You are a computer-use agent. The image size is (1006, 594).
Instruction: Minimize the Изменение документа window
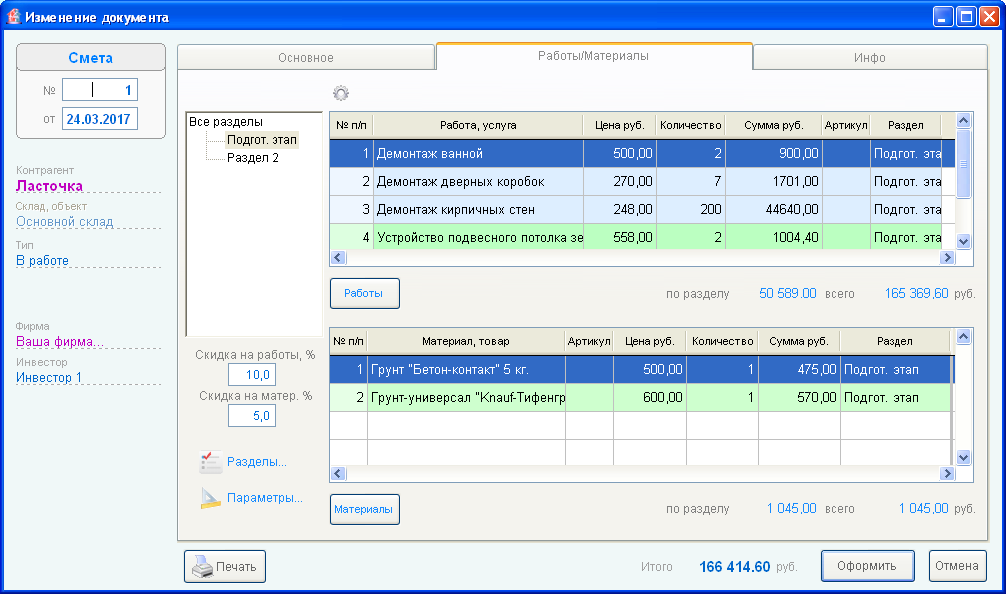coord(942,17)
